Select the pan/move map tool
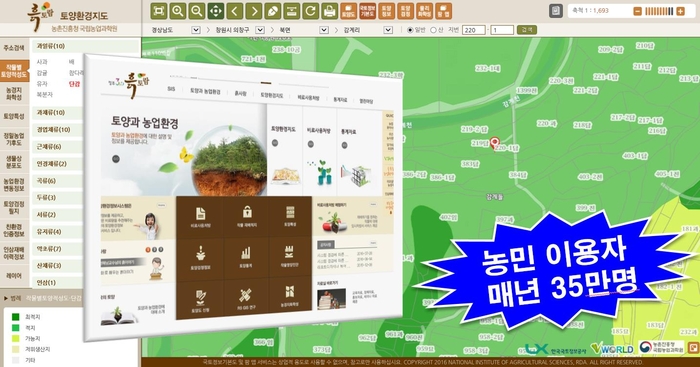 point(216,11)
